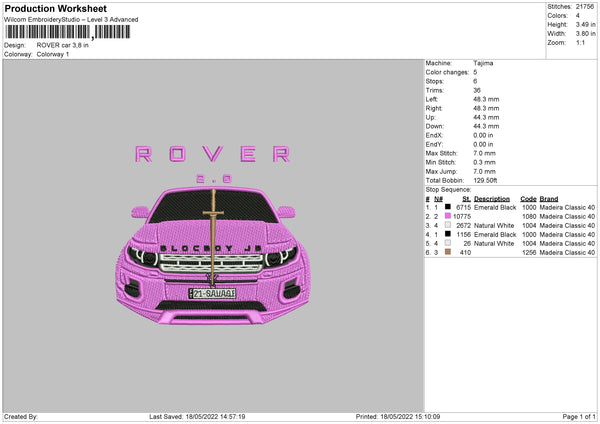Click the Height value 3.49 in
The height and width of the screenshot is (424, 600).
[x=586, y=24]
